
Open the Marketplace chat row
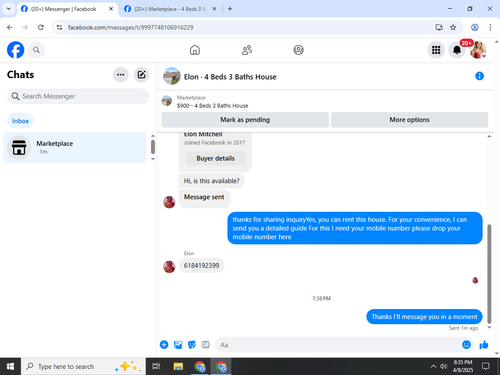pos(75,147)
